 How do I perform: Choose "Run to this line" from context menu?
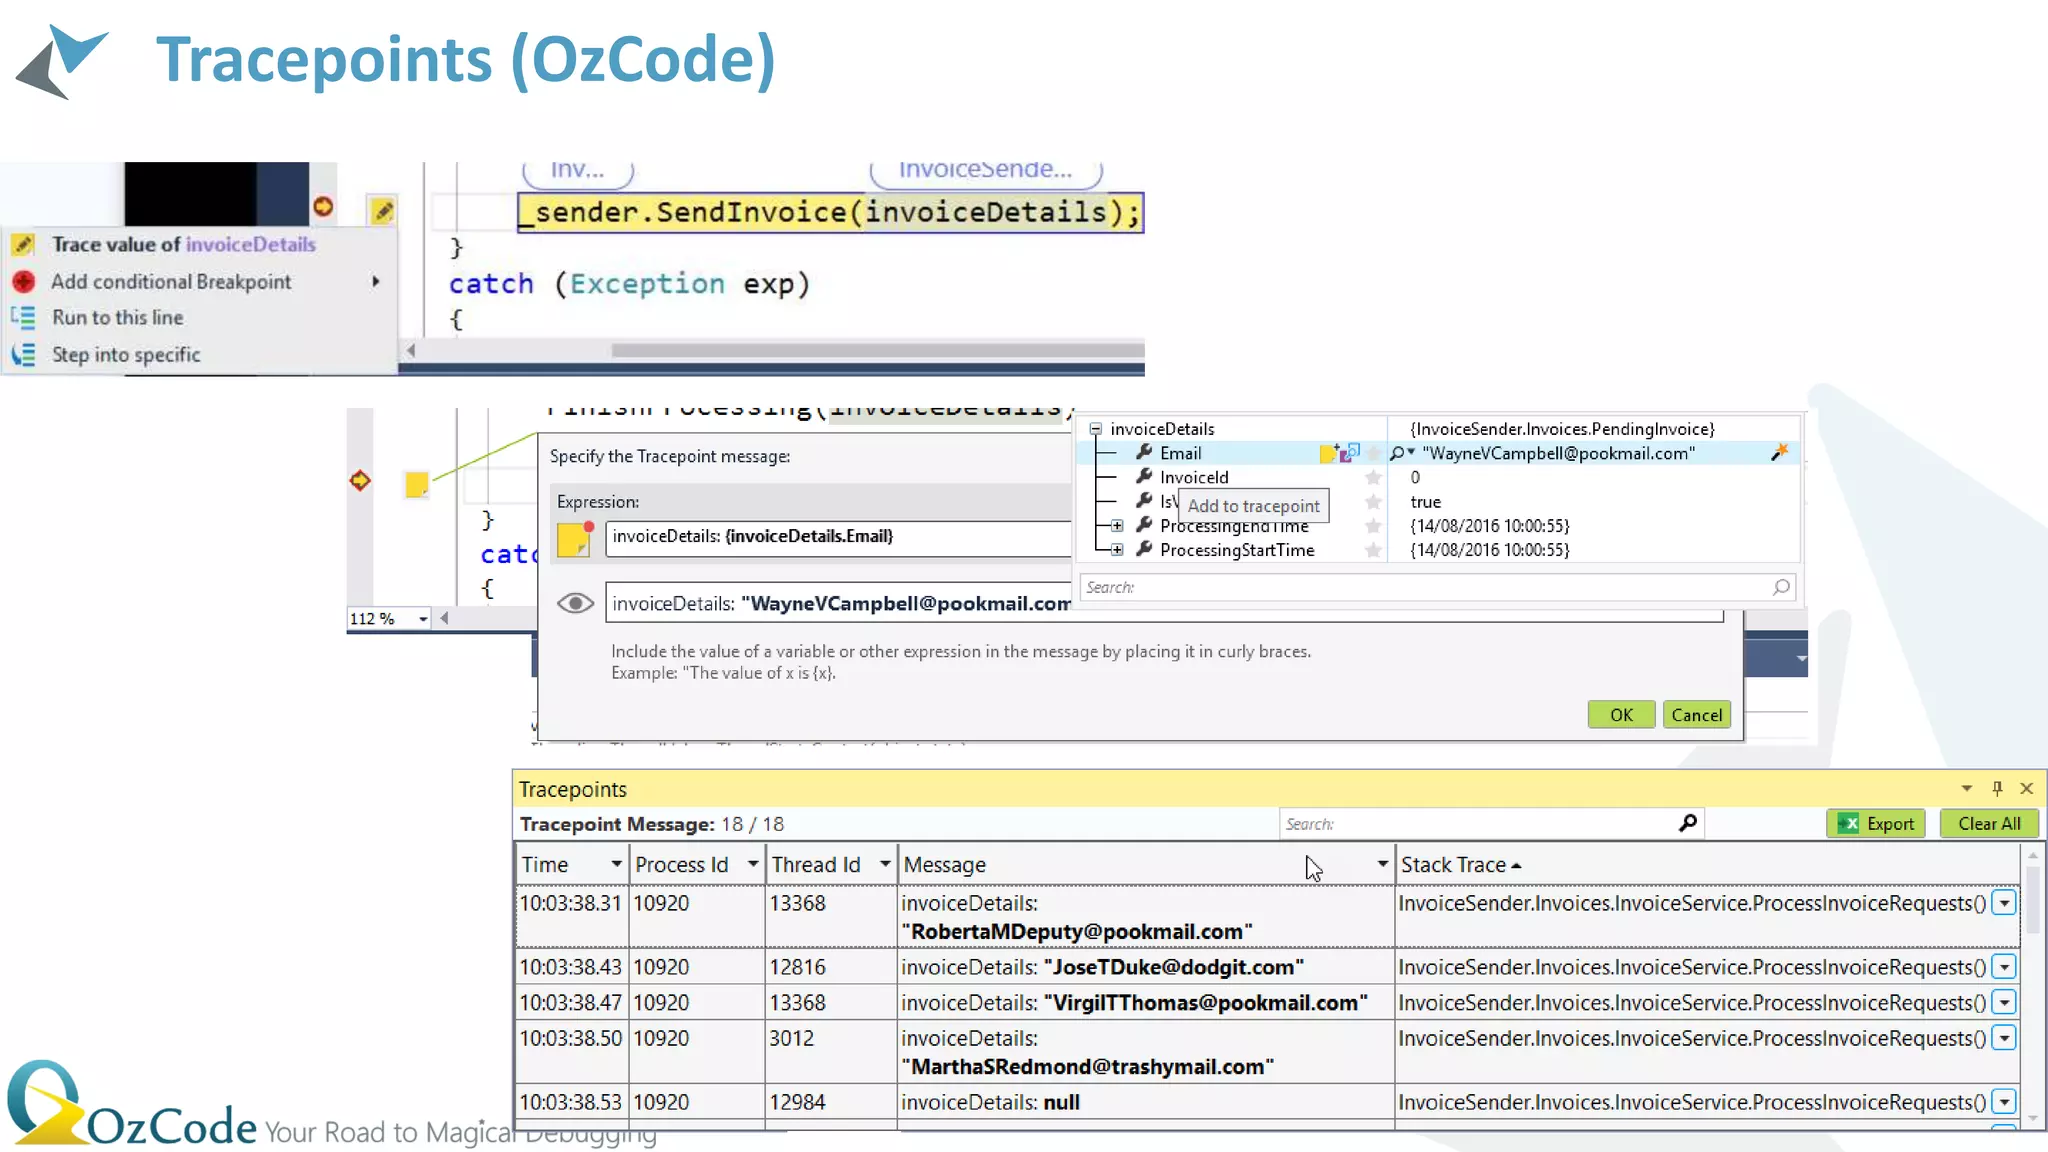point(118,318)
